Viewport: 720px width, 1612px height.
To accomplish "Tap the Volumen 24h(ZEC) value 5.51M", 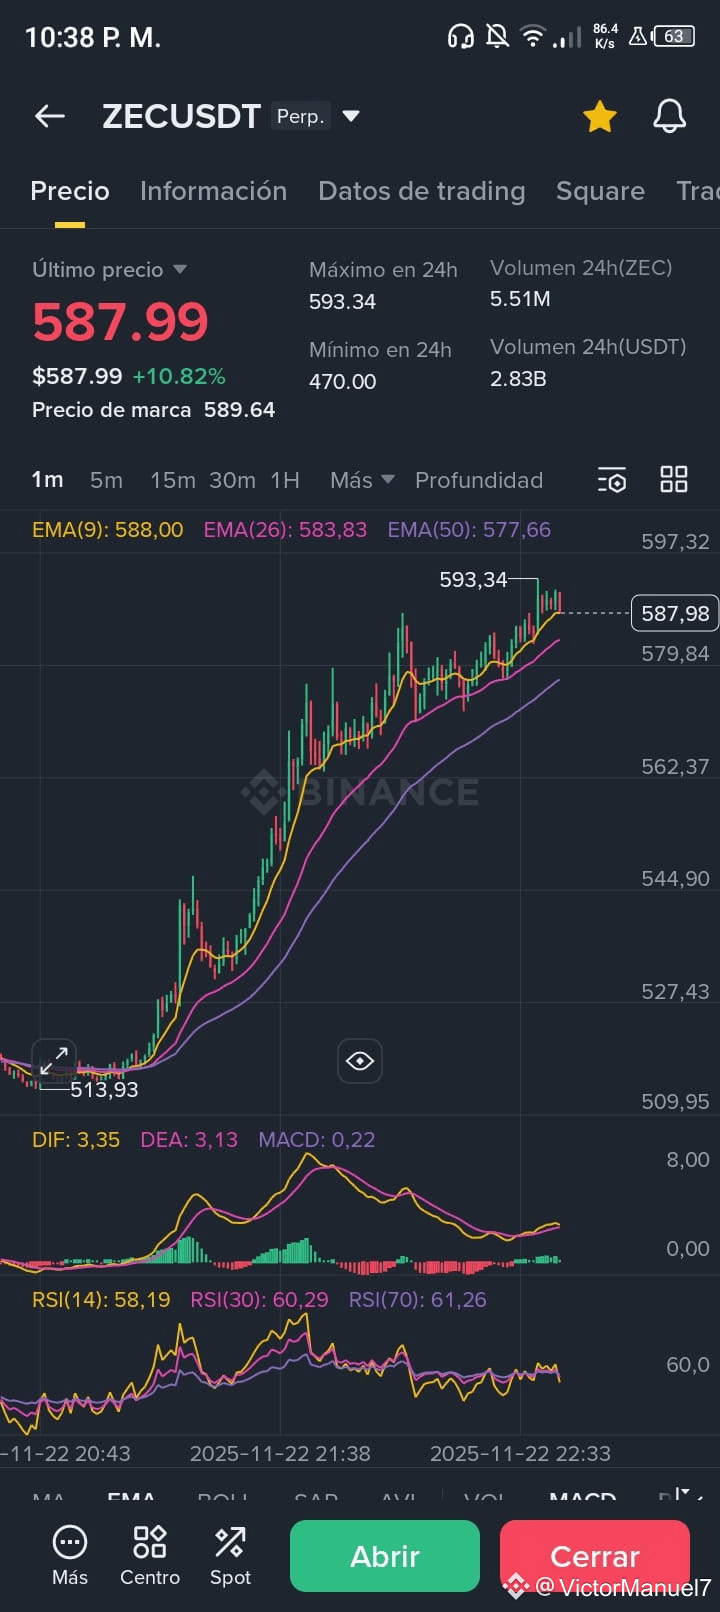I will click(x=520, y=298).
